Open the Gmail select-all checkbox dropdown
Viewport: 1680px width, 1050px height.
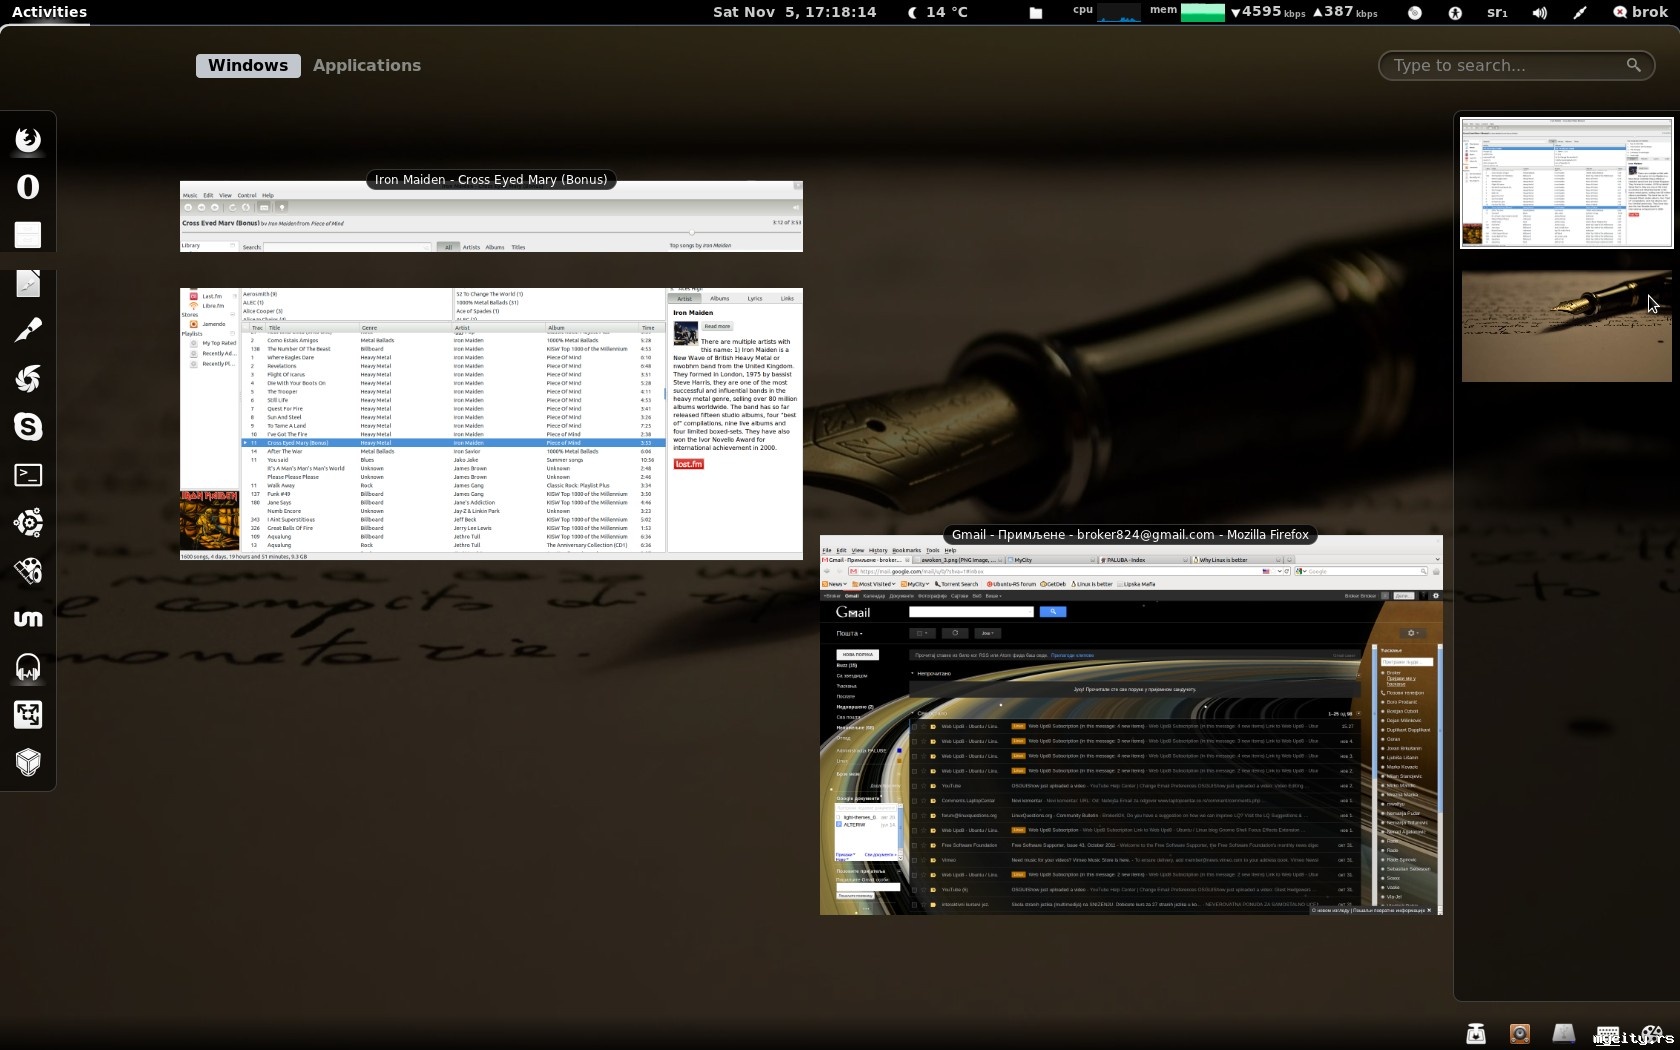pos(922,633)
